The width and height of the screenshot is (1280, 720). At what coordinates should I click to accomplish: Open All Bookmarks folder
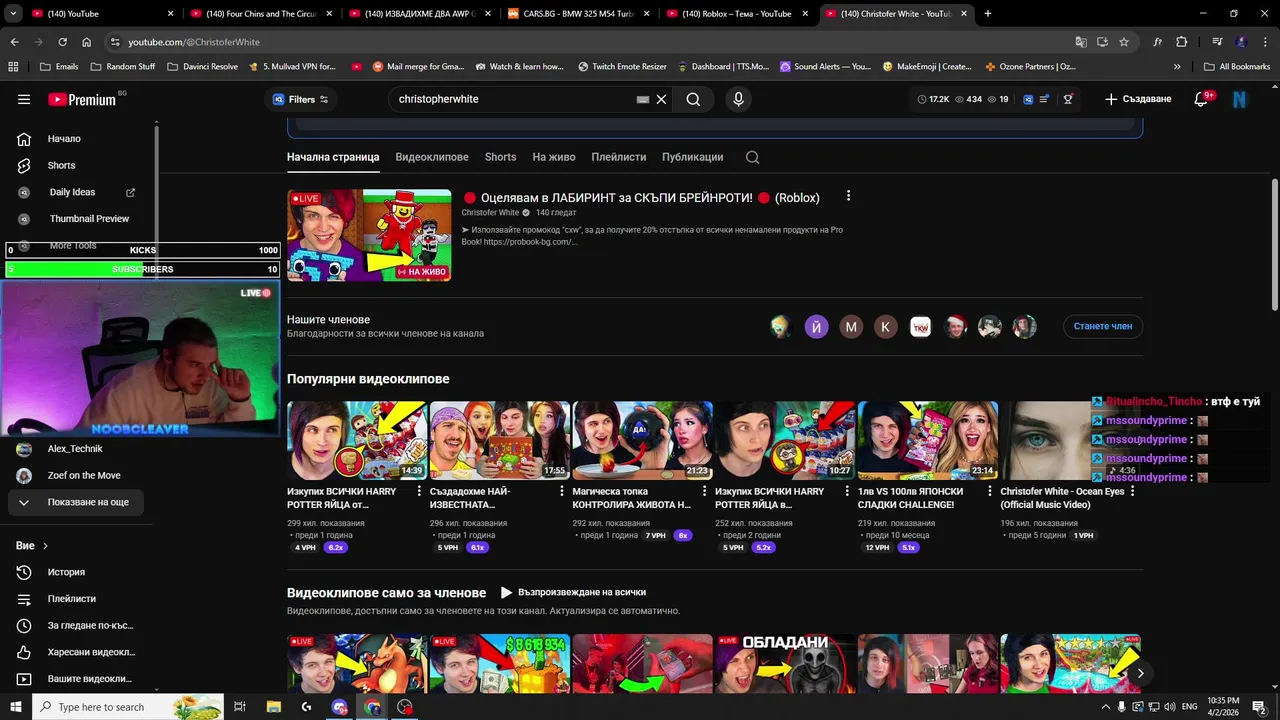click(x=1237, y=67)
